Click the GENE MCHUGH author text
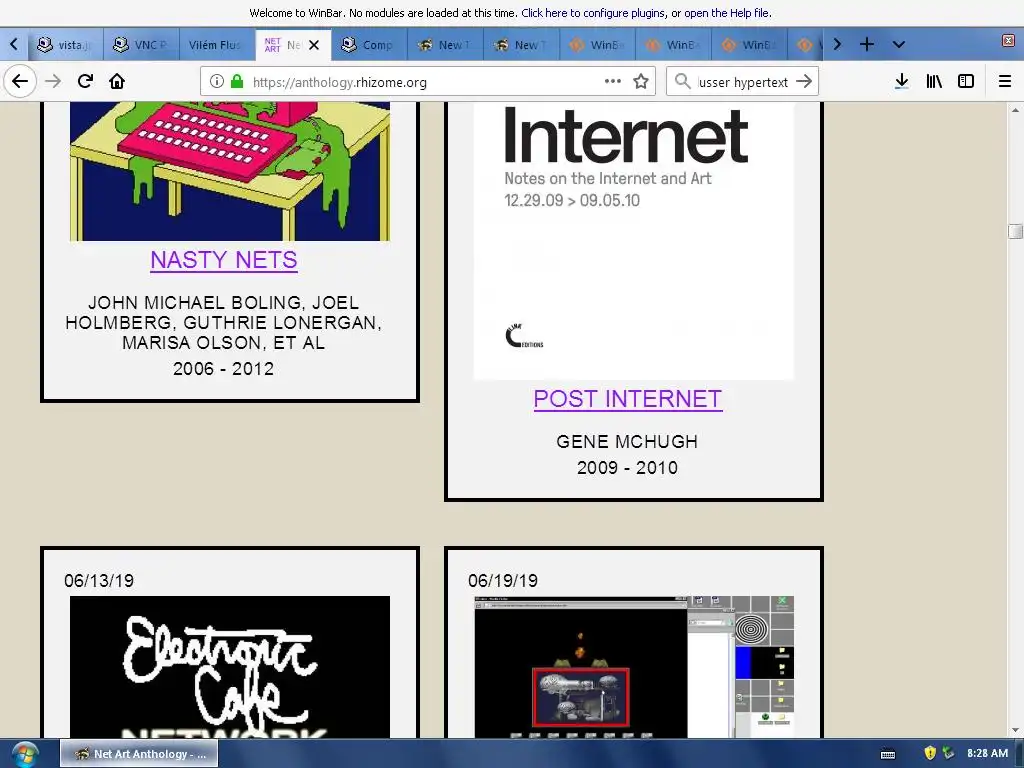 pos(627,441)
